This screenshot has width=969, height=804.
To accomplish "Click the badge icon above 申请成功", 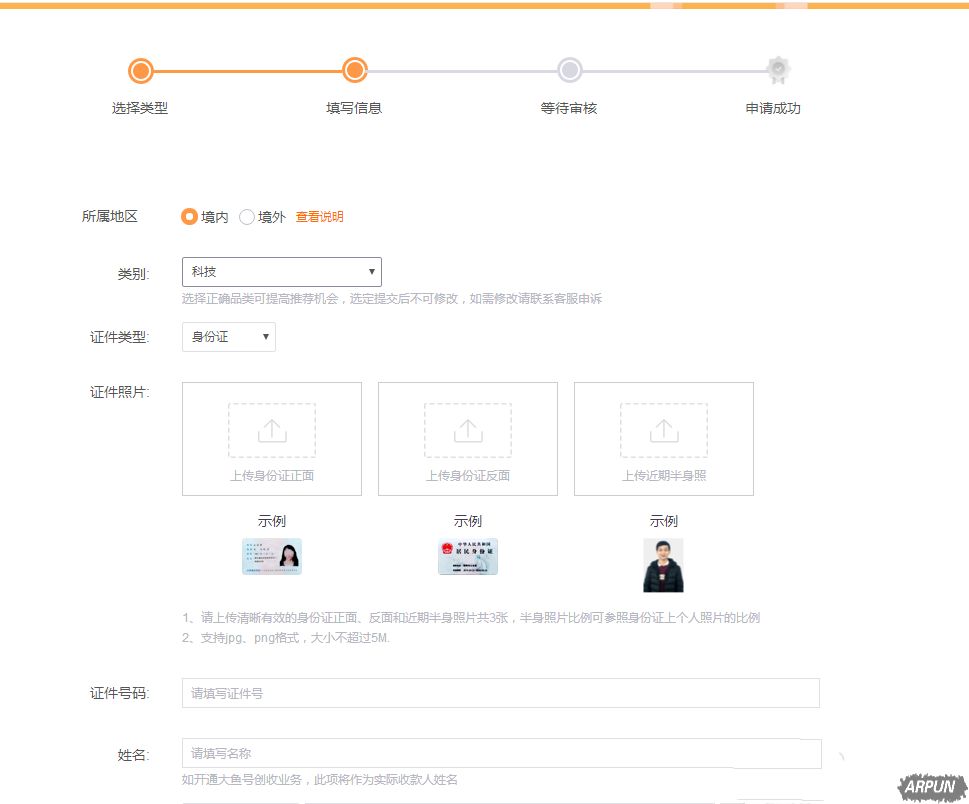I will click(777, 70).
